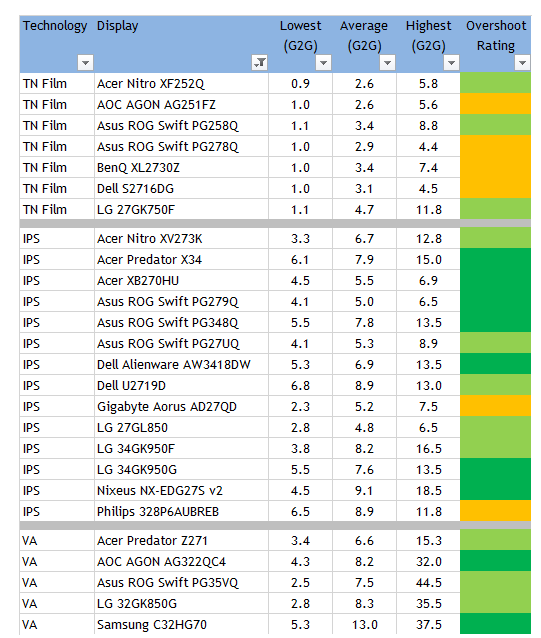Image resolution: width=541 pixels, height=638 pixels.
Task: Select the Asus ROG Swift PG258Q cell
Action: point(181,126)
